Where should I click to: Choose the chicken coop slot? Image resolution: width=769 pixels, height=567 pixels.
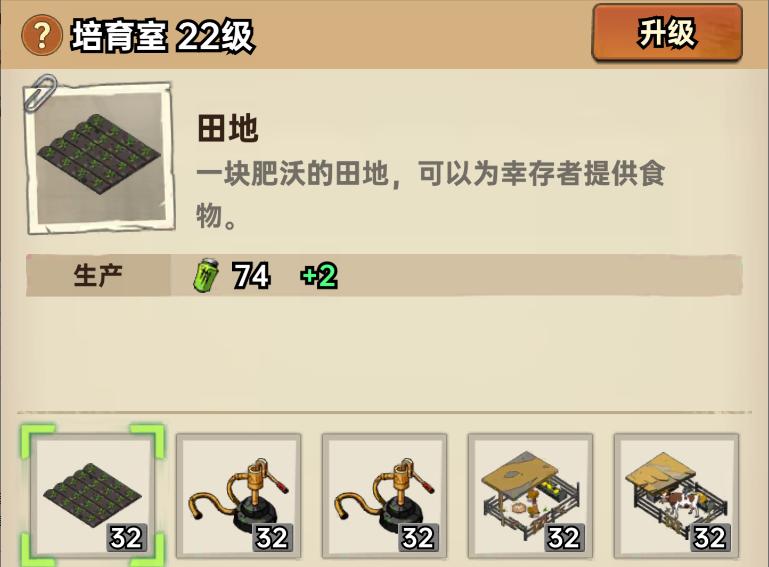pos(531,496)
